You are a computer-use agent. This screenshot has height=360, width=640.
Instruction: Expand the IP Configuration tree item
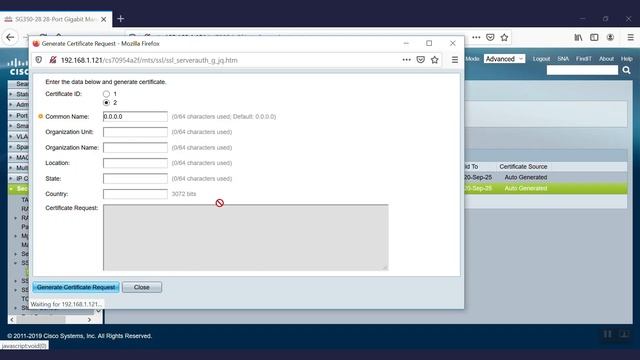(x=18, y=178)
